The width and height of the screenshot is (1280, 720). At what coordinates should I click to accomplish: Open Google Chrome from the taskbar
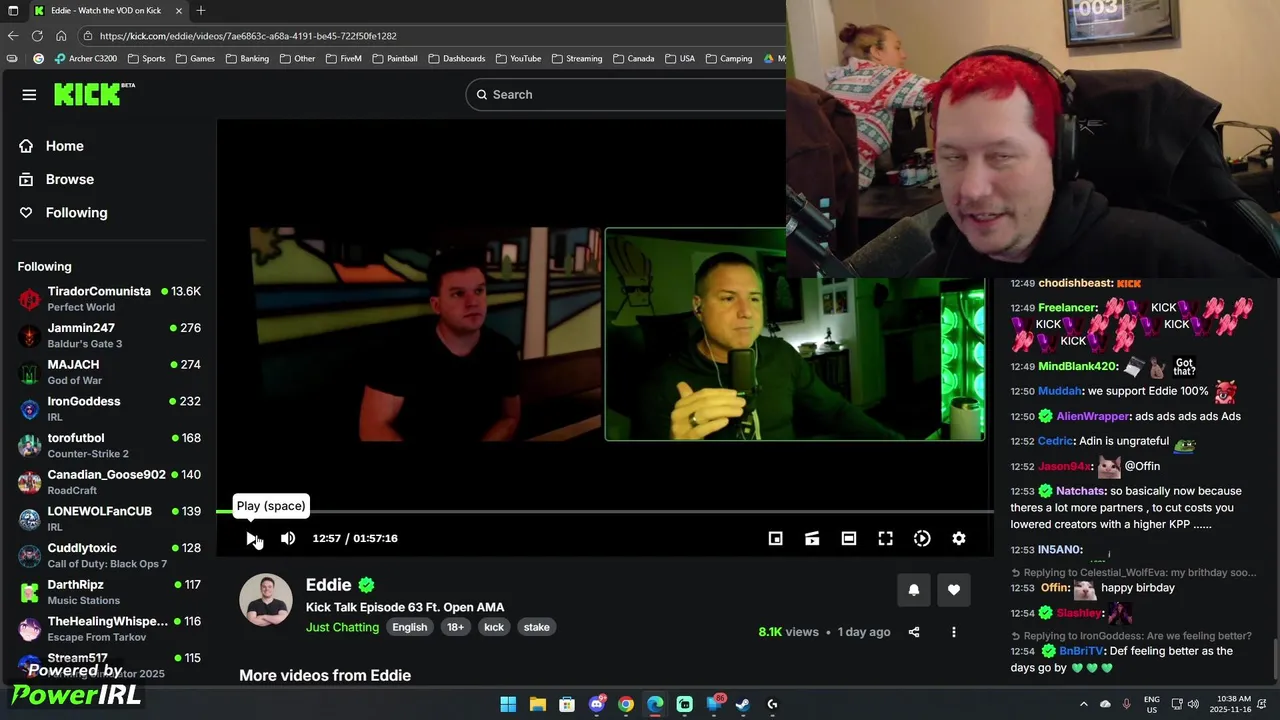(x=626, y=704)
